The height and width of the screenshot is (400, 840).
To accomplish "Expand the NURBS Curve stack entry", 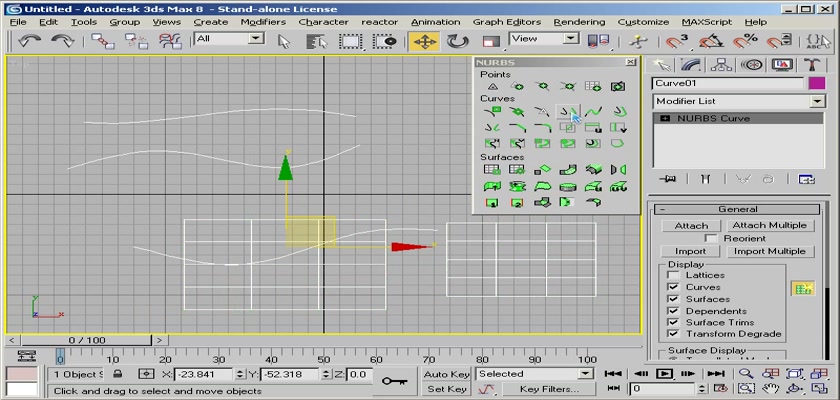I will [665, 118].
